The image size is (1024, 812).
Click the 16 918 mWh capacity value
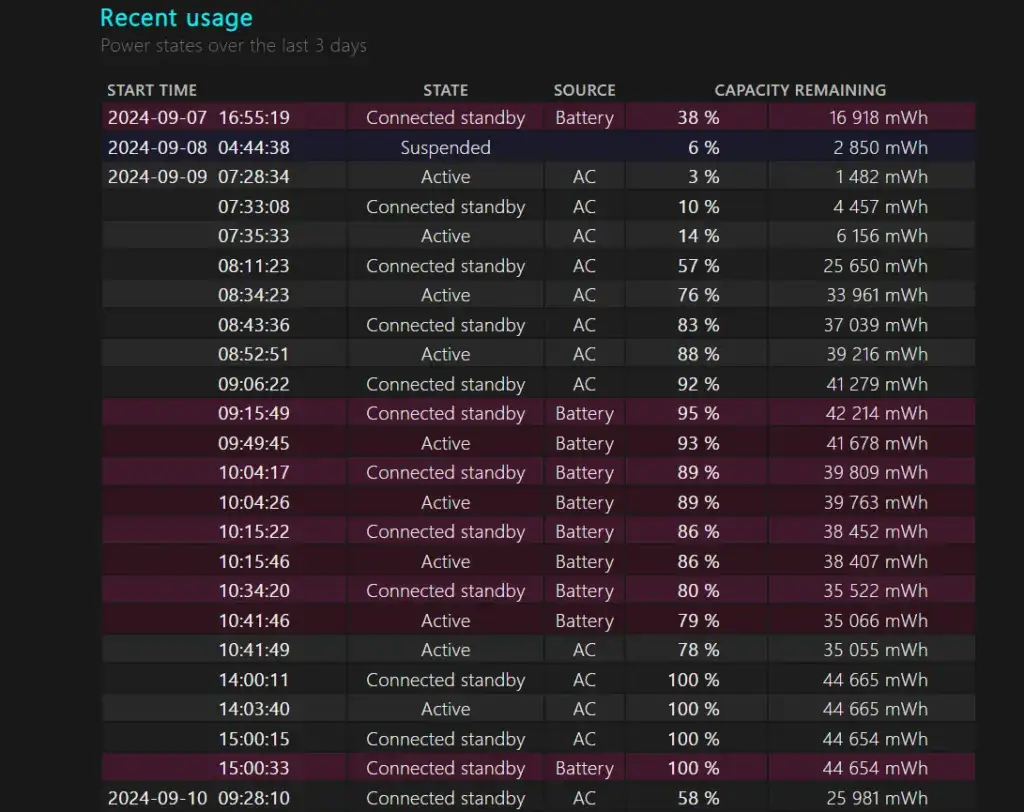point(878,118)
